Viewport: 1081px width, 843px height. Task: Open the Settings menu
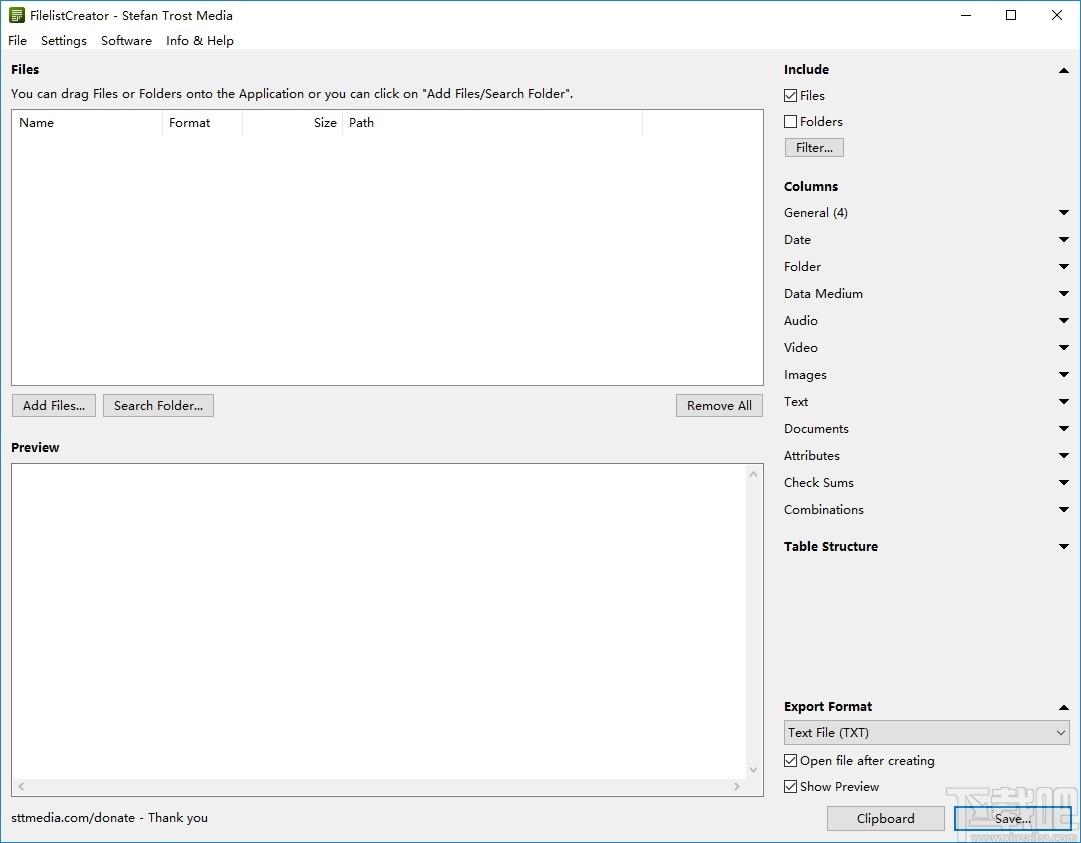pyautogui.click(x=63, y=41)
